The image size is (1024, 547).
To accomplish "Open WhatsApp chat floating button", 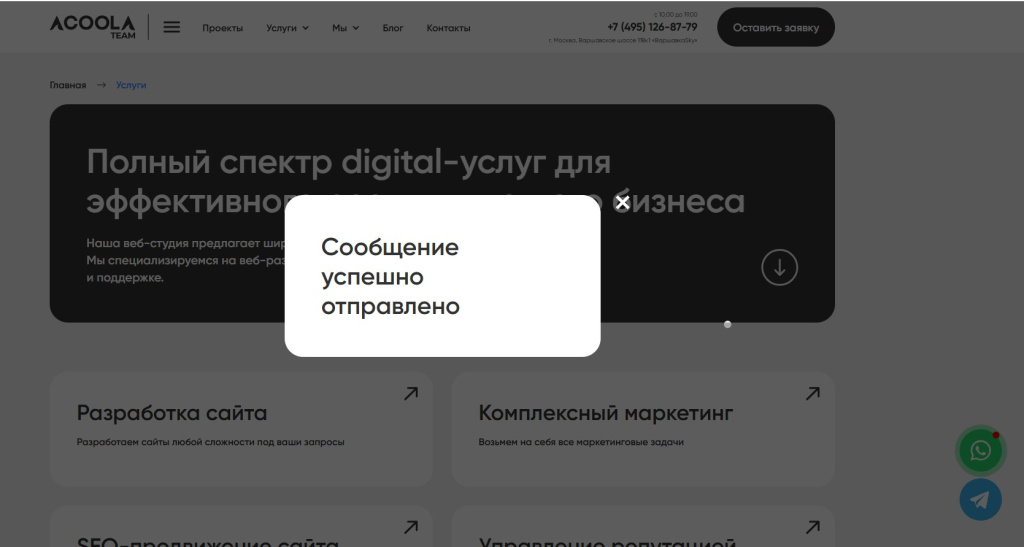I will 980,450.
